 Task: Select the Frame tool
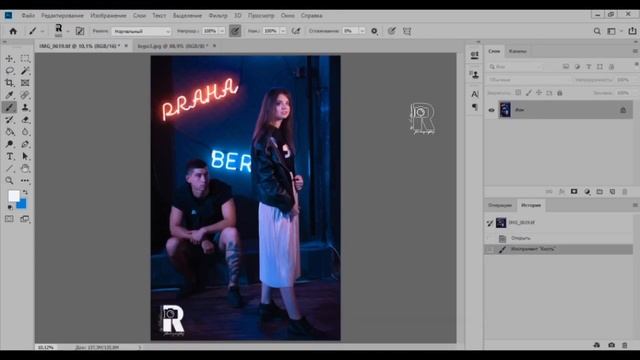(x=25, y=83)
